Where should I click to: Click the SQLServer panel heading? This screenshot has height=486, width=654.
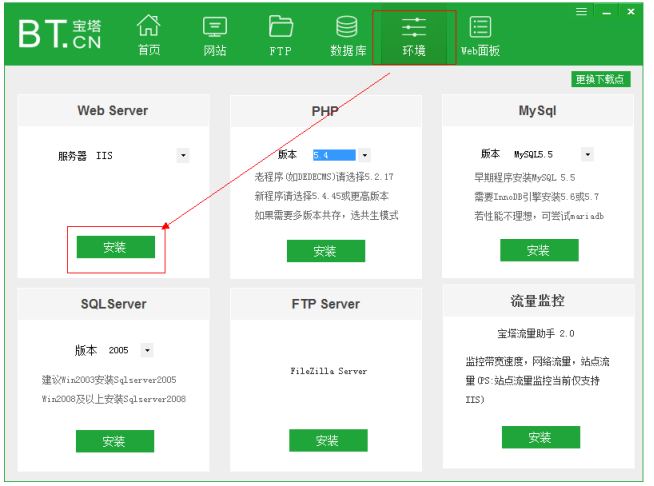(113, 304)
